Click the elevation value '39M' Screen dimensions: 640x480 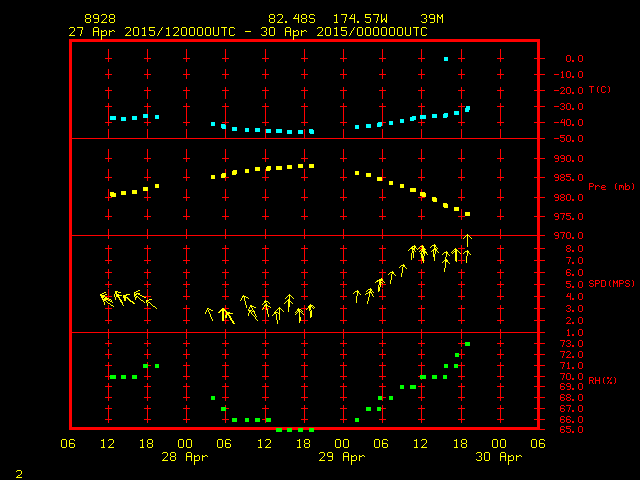432,19
